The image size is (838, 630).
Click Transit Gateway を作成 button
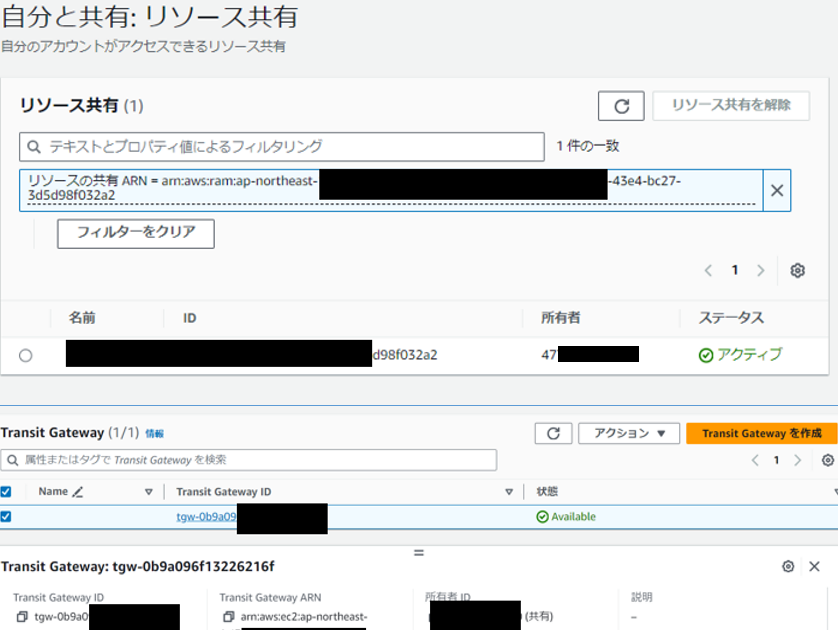761,433
